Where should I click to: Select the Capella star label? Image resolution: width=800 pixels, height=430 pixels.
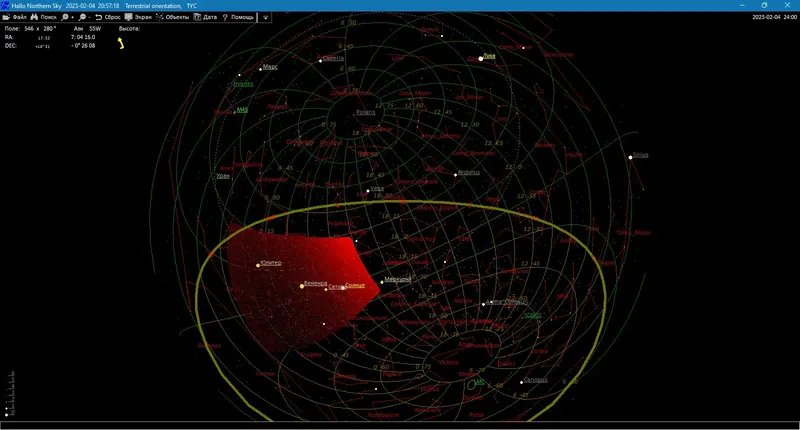333,58
